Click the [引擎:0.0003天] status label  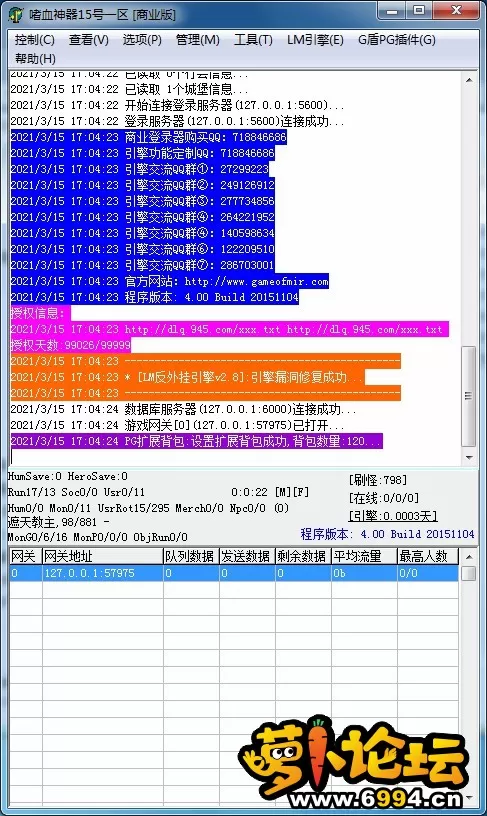393,516
